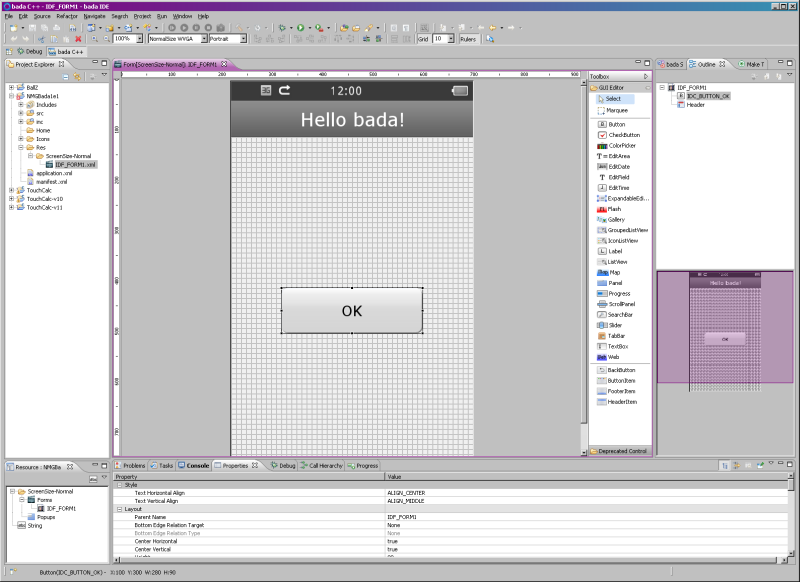The width and height of the screenshot is (800, 582).
Task: Choose the ColorPicker control in Toolbox
Action: click(x=622, y=145)
